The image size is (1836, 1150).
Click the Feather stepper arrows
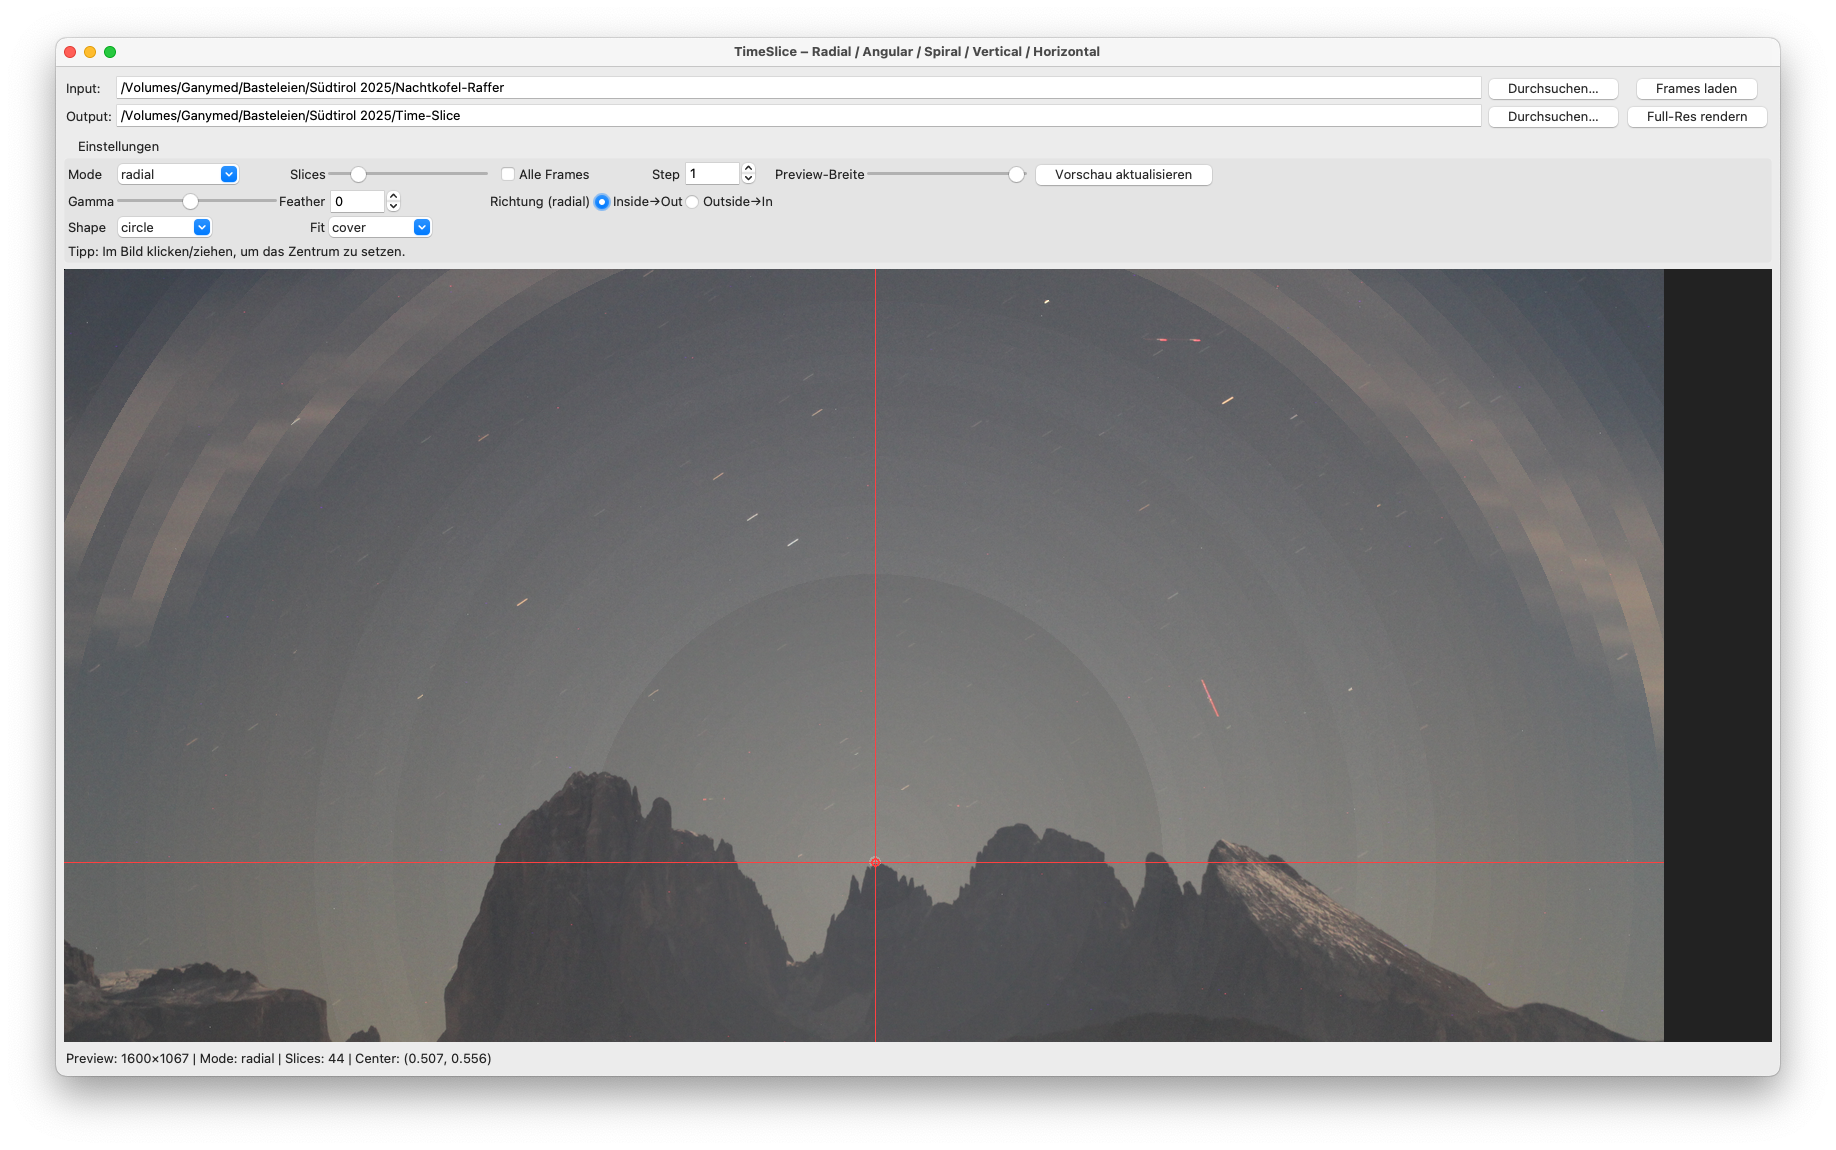[x=393, y=202]
